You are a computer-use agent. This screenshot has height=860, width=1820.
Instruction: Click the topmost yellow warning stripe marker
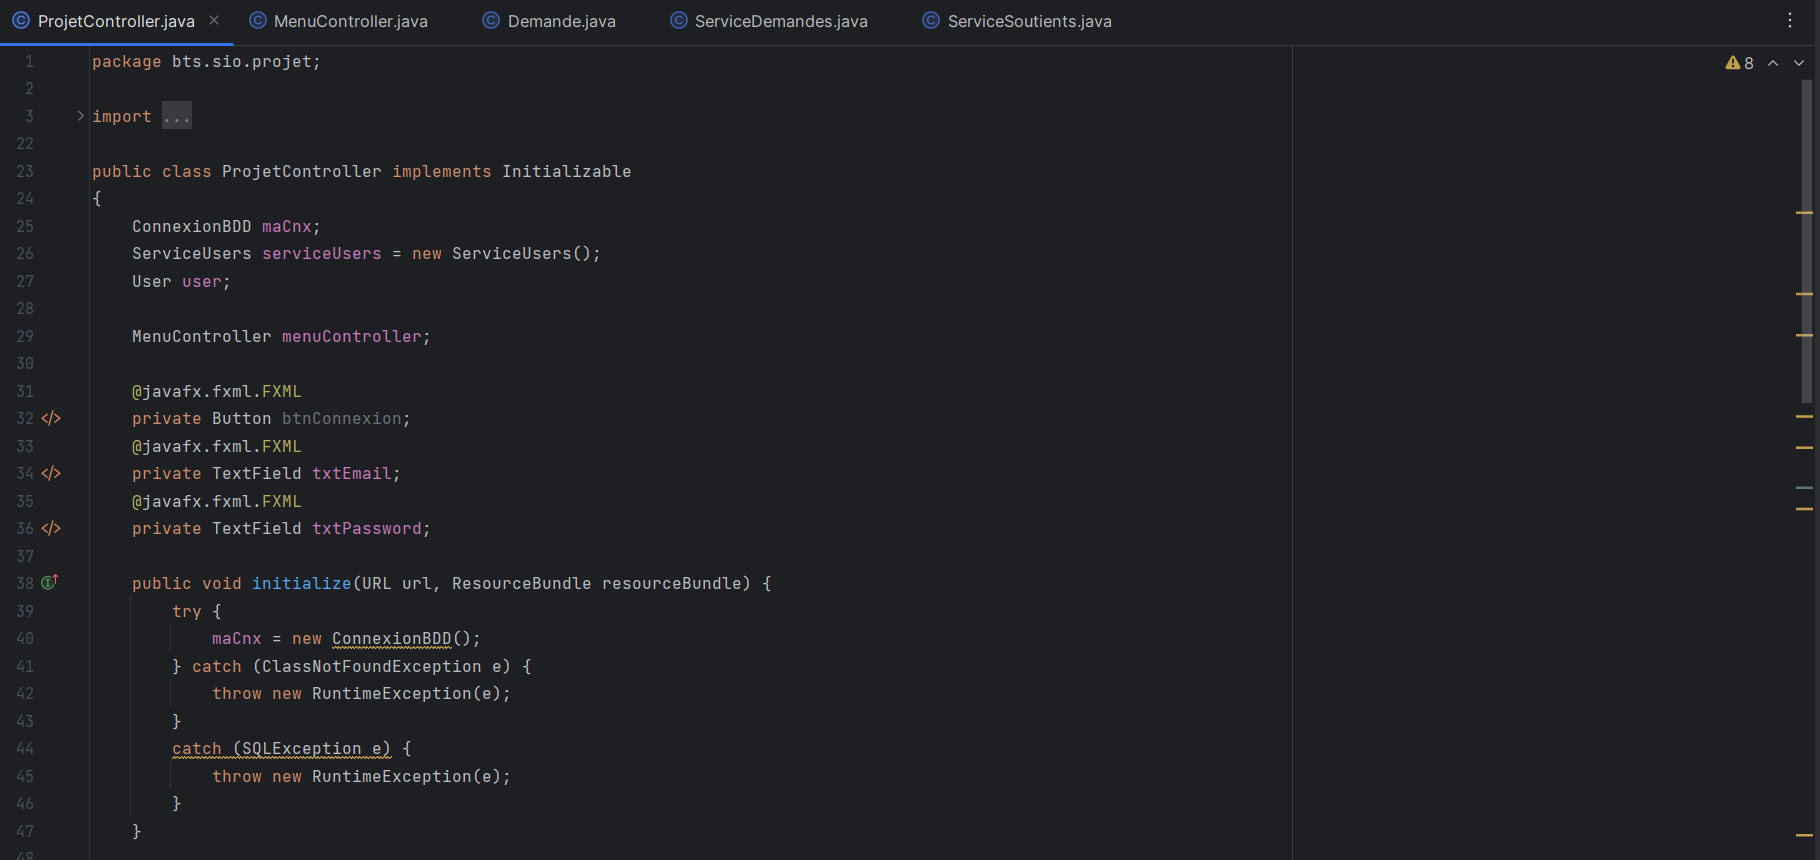[x=1804, y=213]
